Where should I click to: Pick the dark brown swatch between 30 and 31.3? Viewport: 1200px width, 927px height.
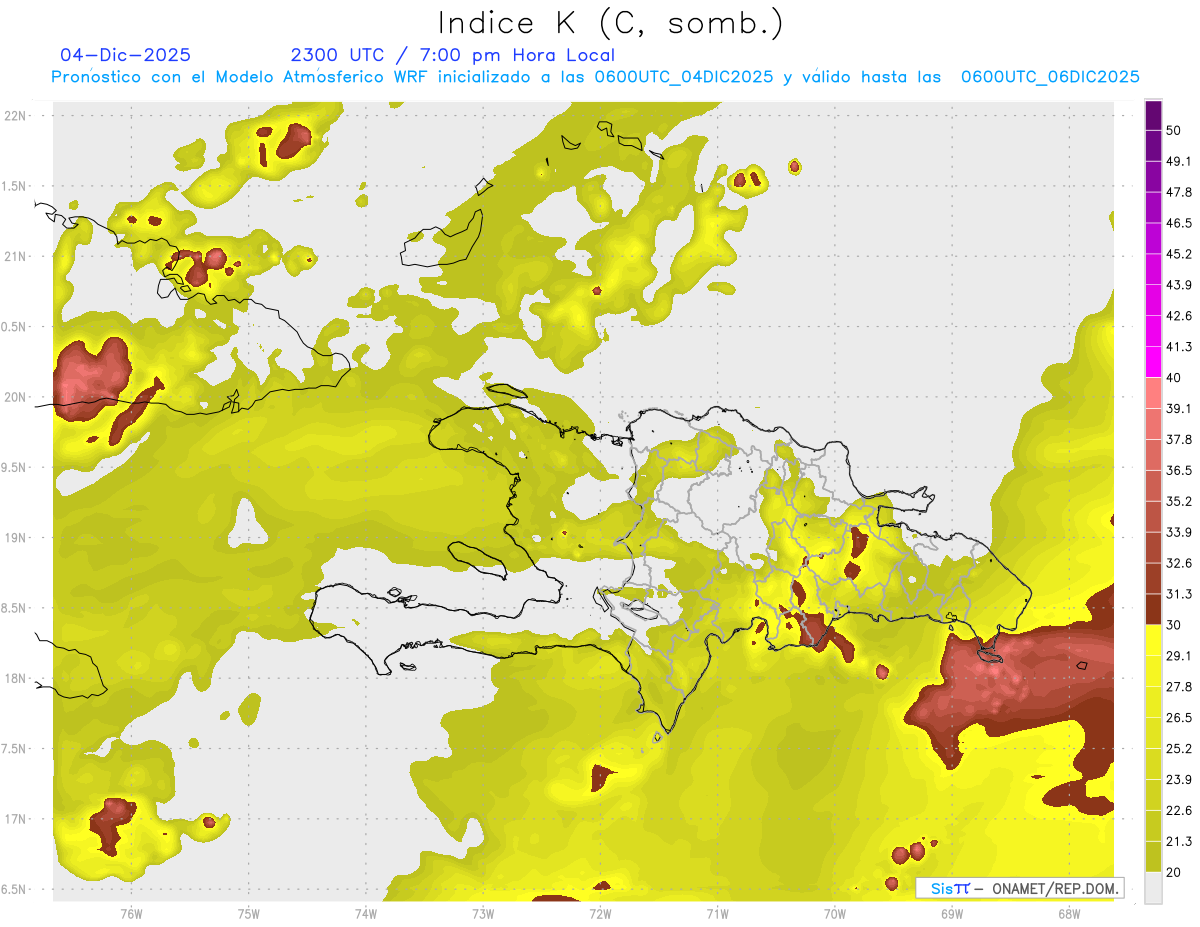(x=1154, y=610)
